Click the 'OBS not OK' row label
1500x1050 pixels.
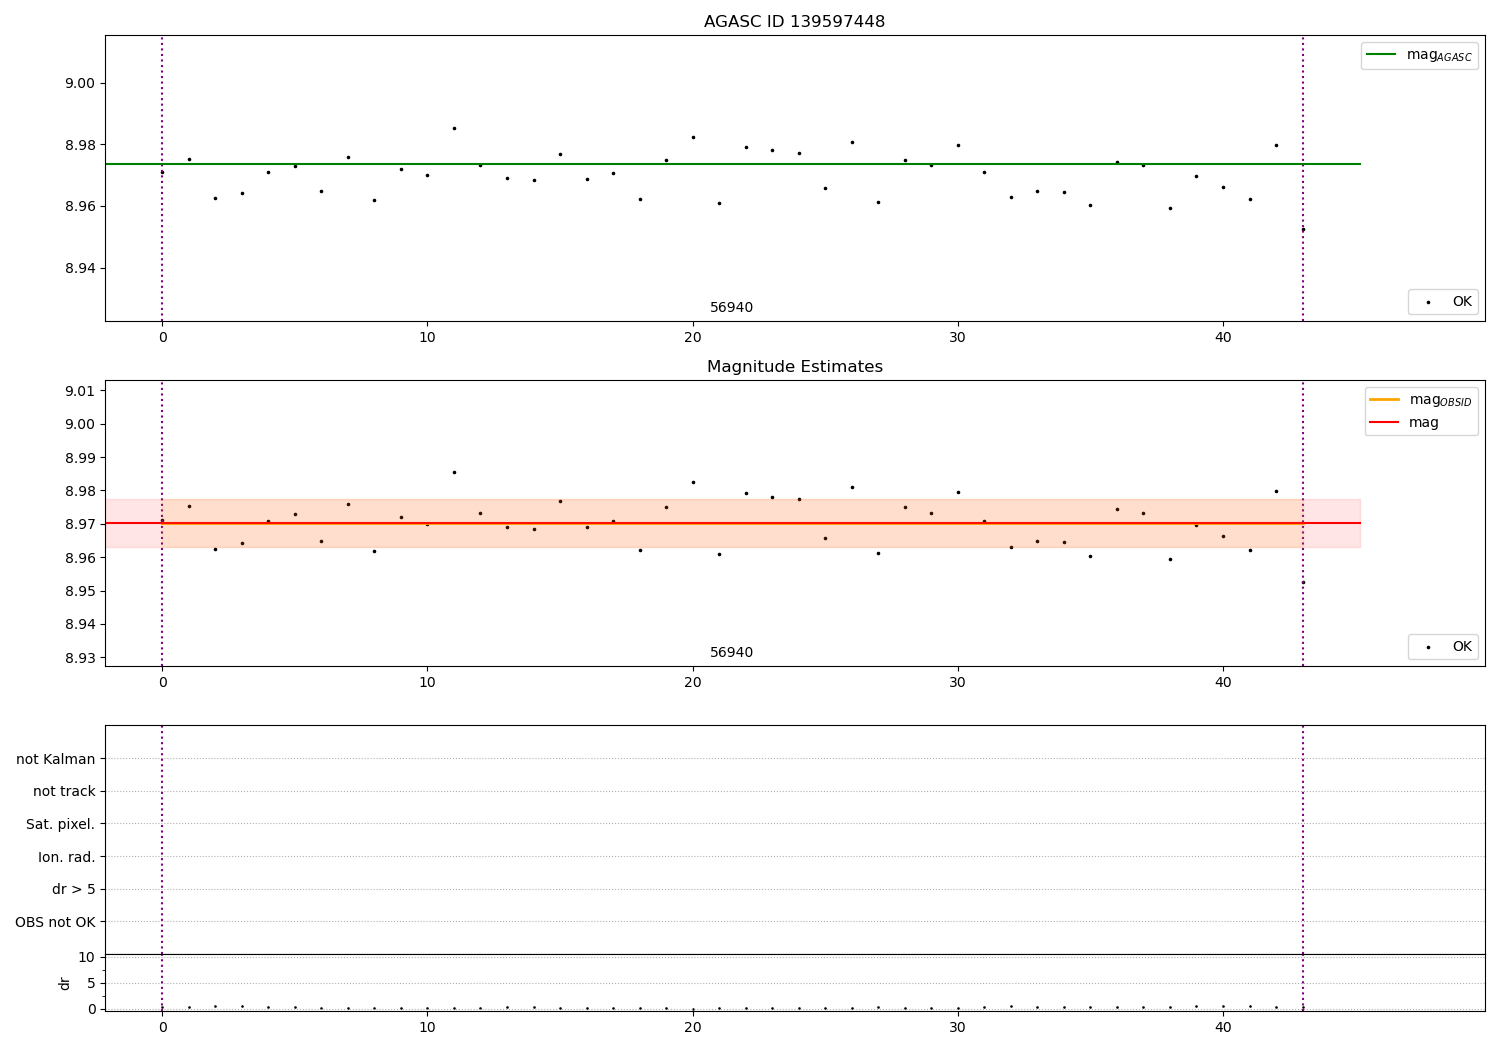point(55,922)
